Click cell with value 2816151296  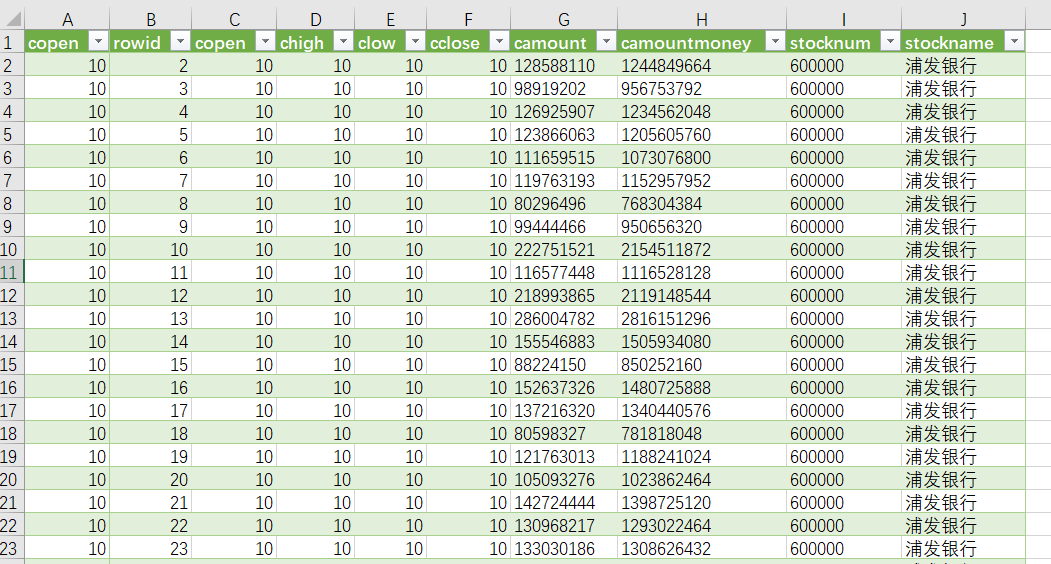[702, 319]
